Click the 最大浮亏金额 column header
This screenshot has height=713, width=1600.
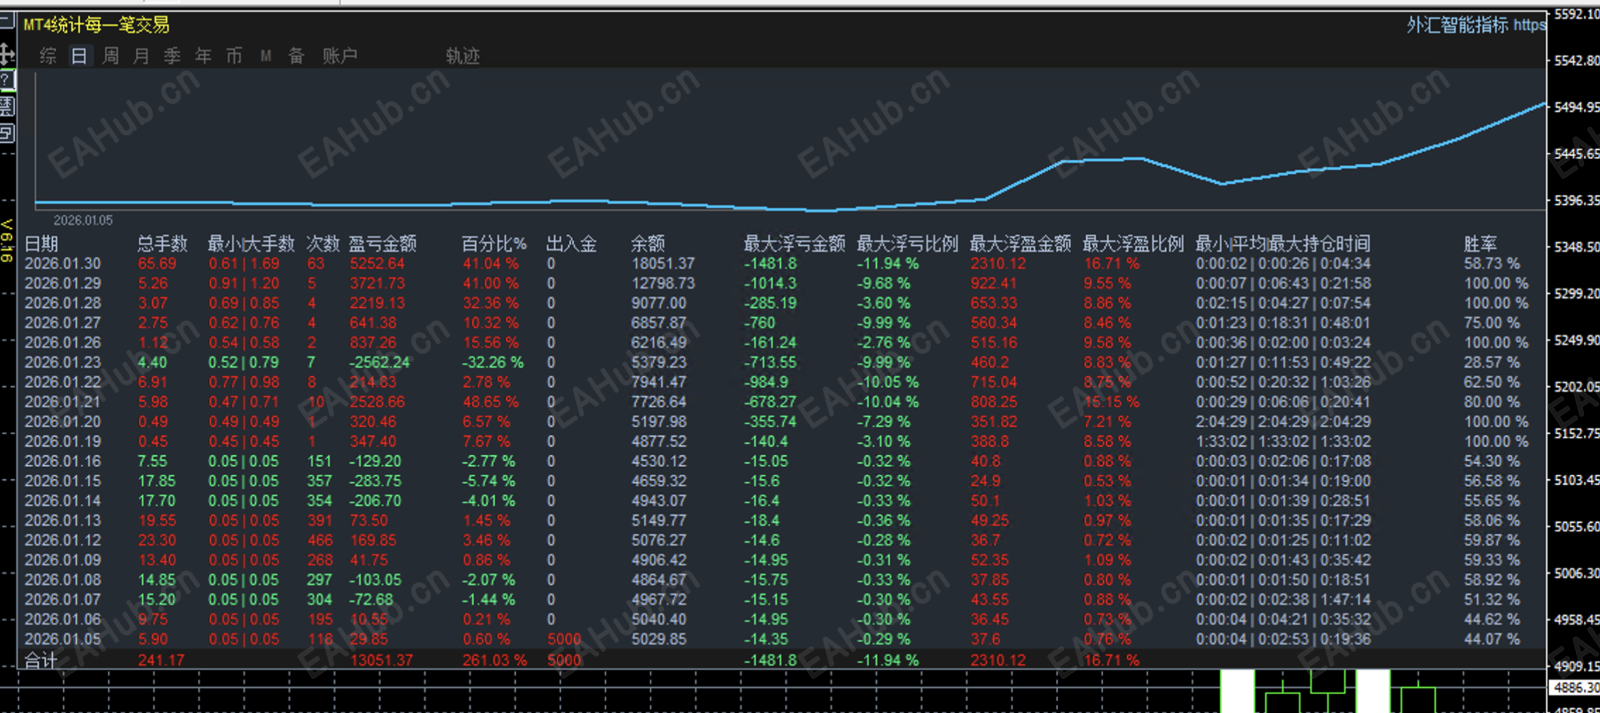[x=794, y=243]
